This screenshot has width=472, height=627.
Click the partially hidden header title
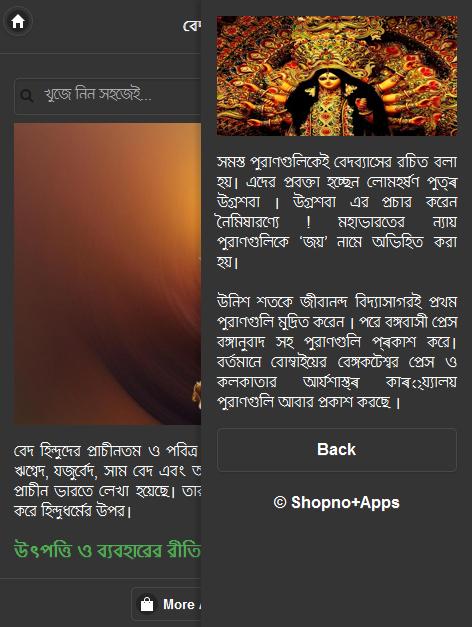[192, 26]
